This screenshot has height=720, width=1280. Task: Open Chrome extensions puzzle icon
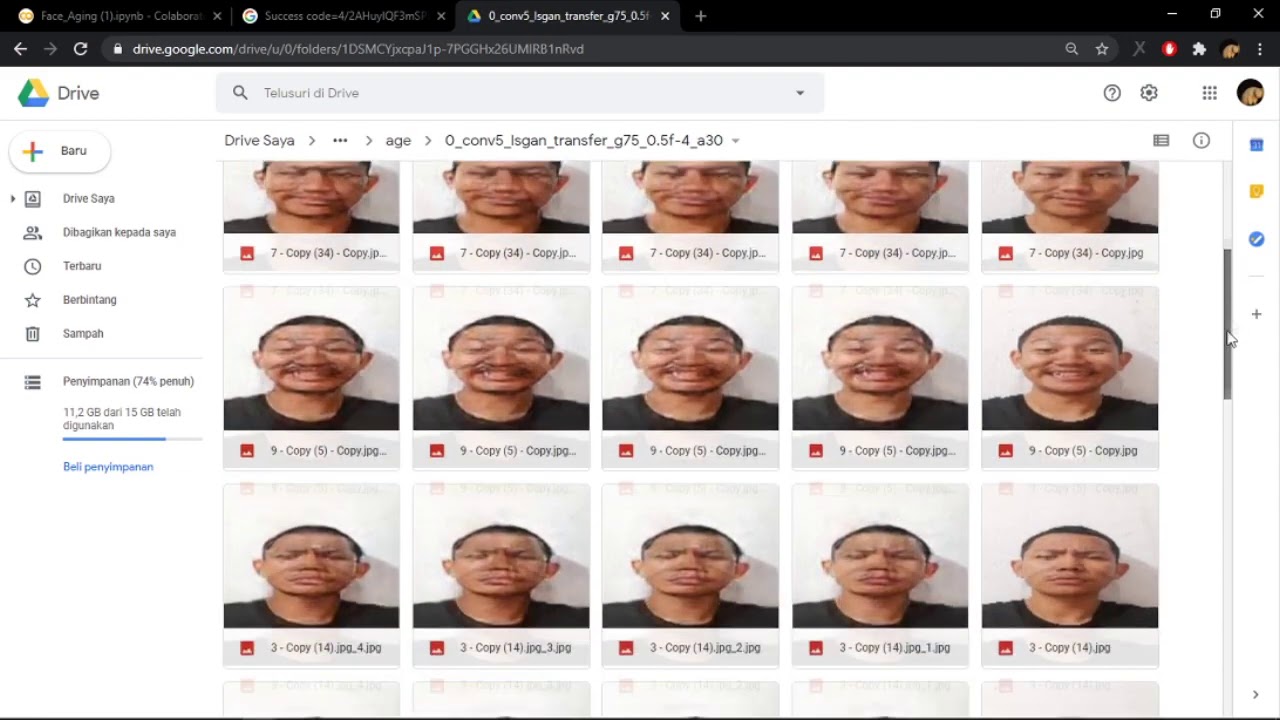1200,48
